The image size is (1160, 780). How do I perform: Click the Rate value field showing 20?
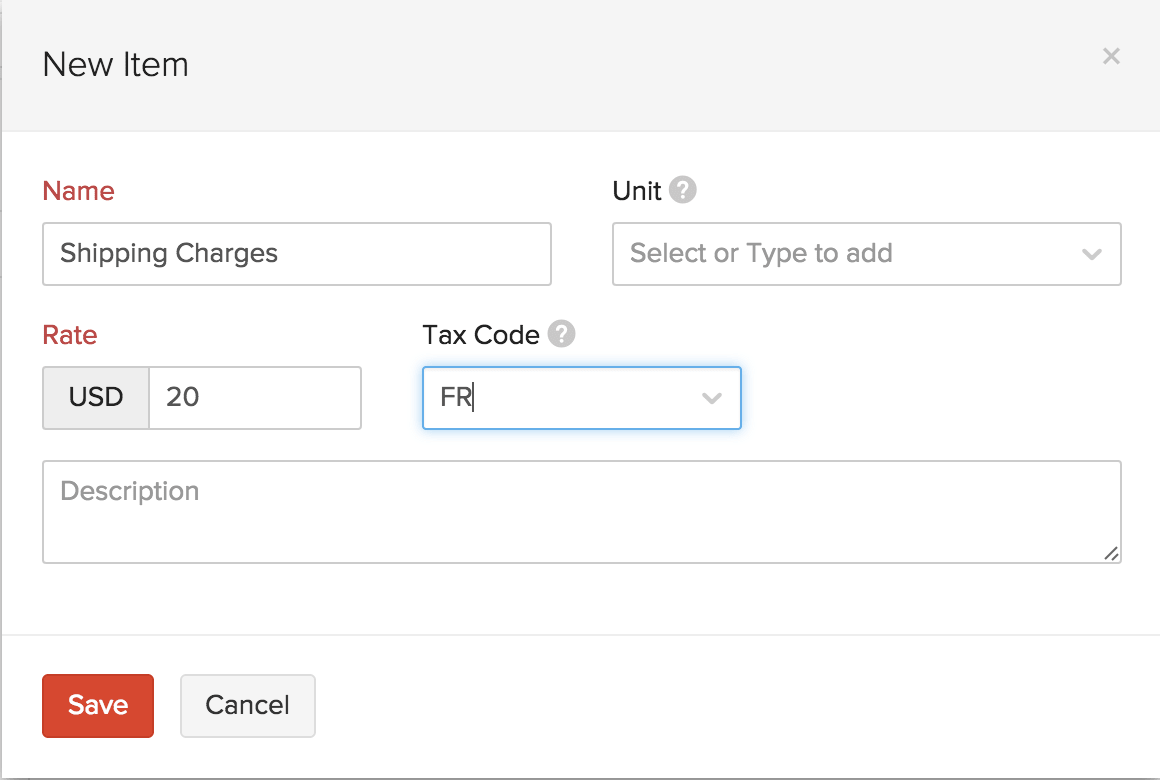(x=255, y=398)
